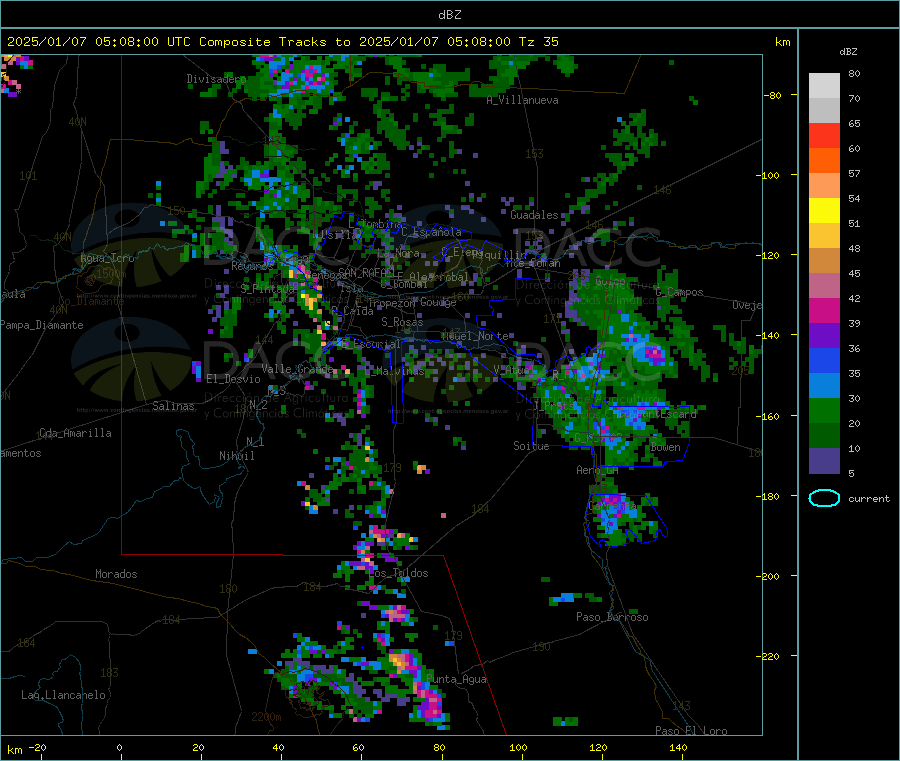Click the '100' km tick on bottom axis
The height and width of the screenshot is (761, 900).
pos(518,747)
